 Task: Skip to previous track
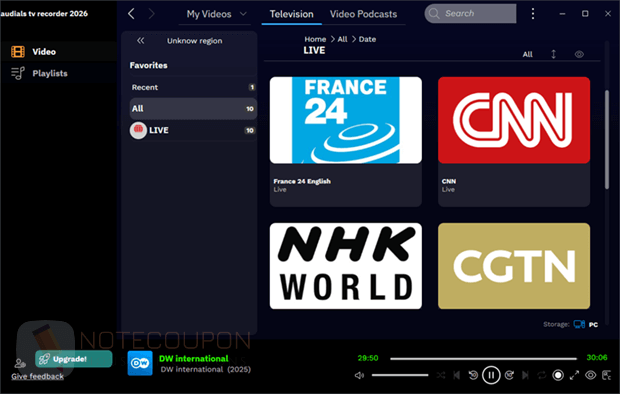click(457, 375)
